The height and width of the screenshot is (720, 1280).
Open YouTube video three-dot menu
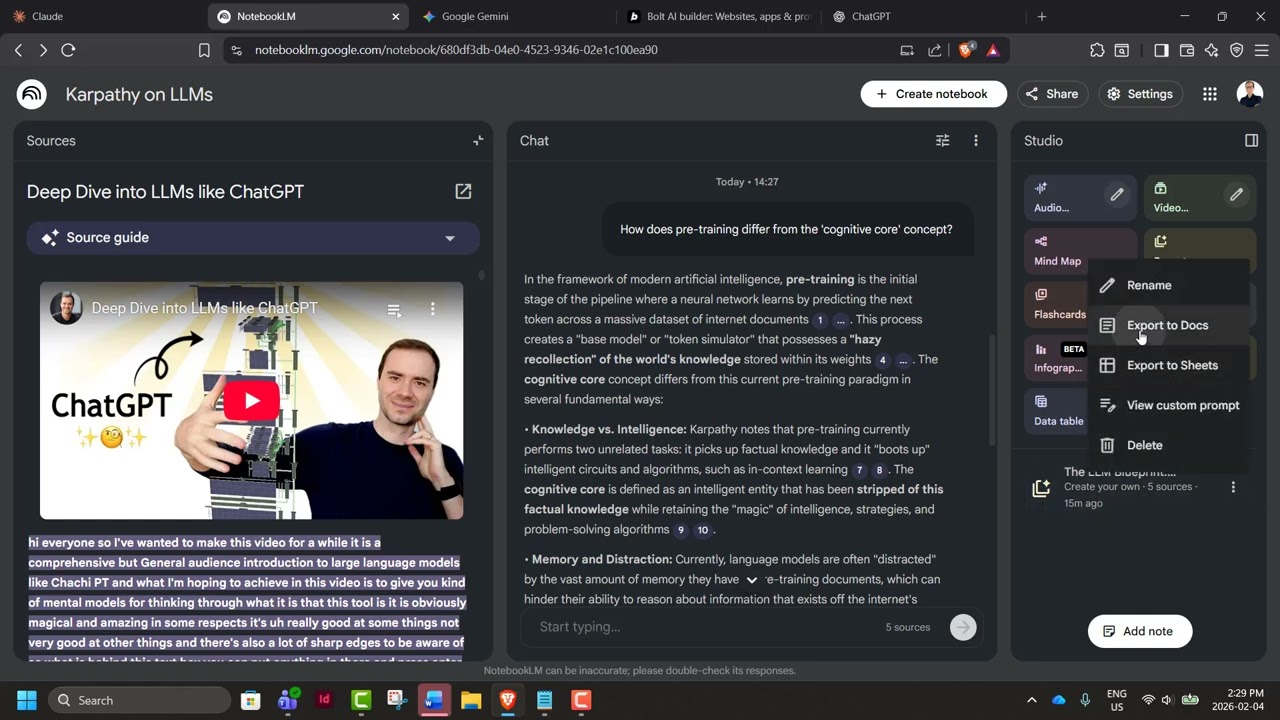[x=433, y=309]
